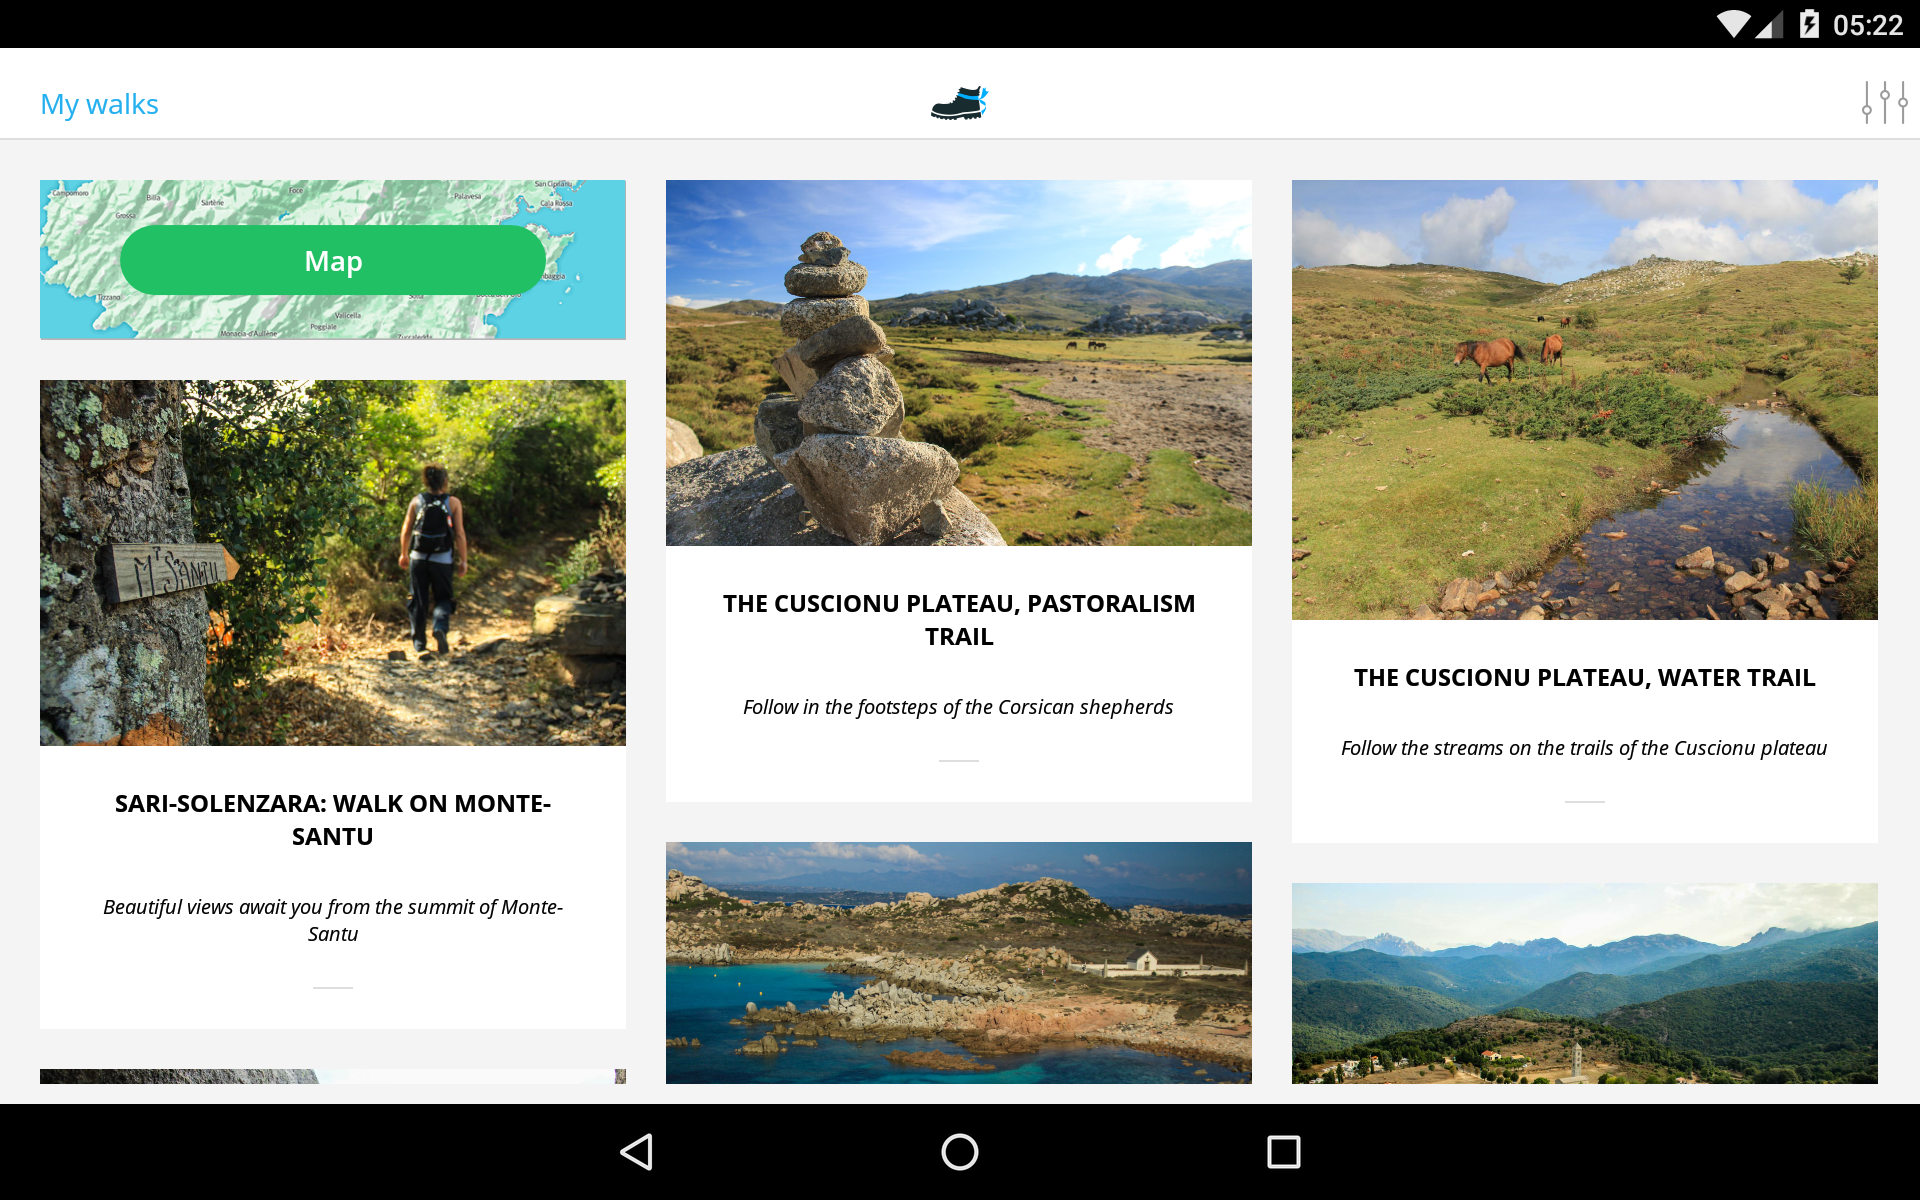1920x1200 pixels.
Task: Select Cuscionu Plateau Water Trail title
Action: [1584, 678]
